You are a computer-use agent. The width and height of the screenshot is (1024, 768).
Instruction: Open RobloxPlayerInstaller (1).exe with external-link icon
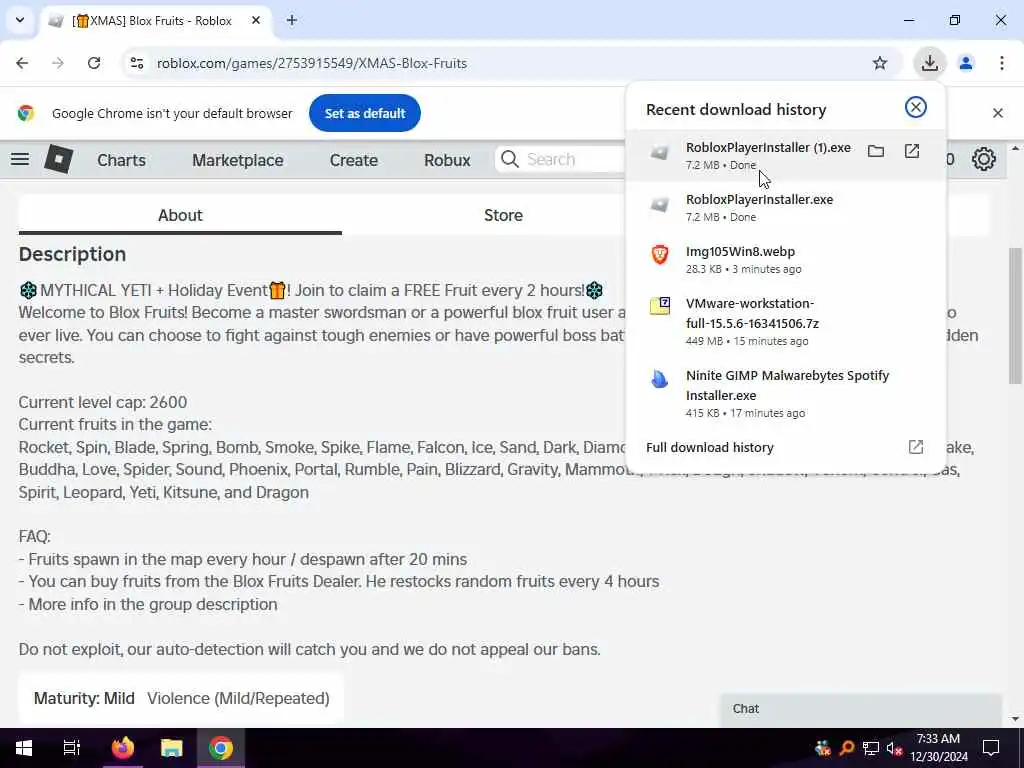pyautogui.click(x=912, y=152)
